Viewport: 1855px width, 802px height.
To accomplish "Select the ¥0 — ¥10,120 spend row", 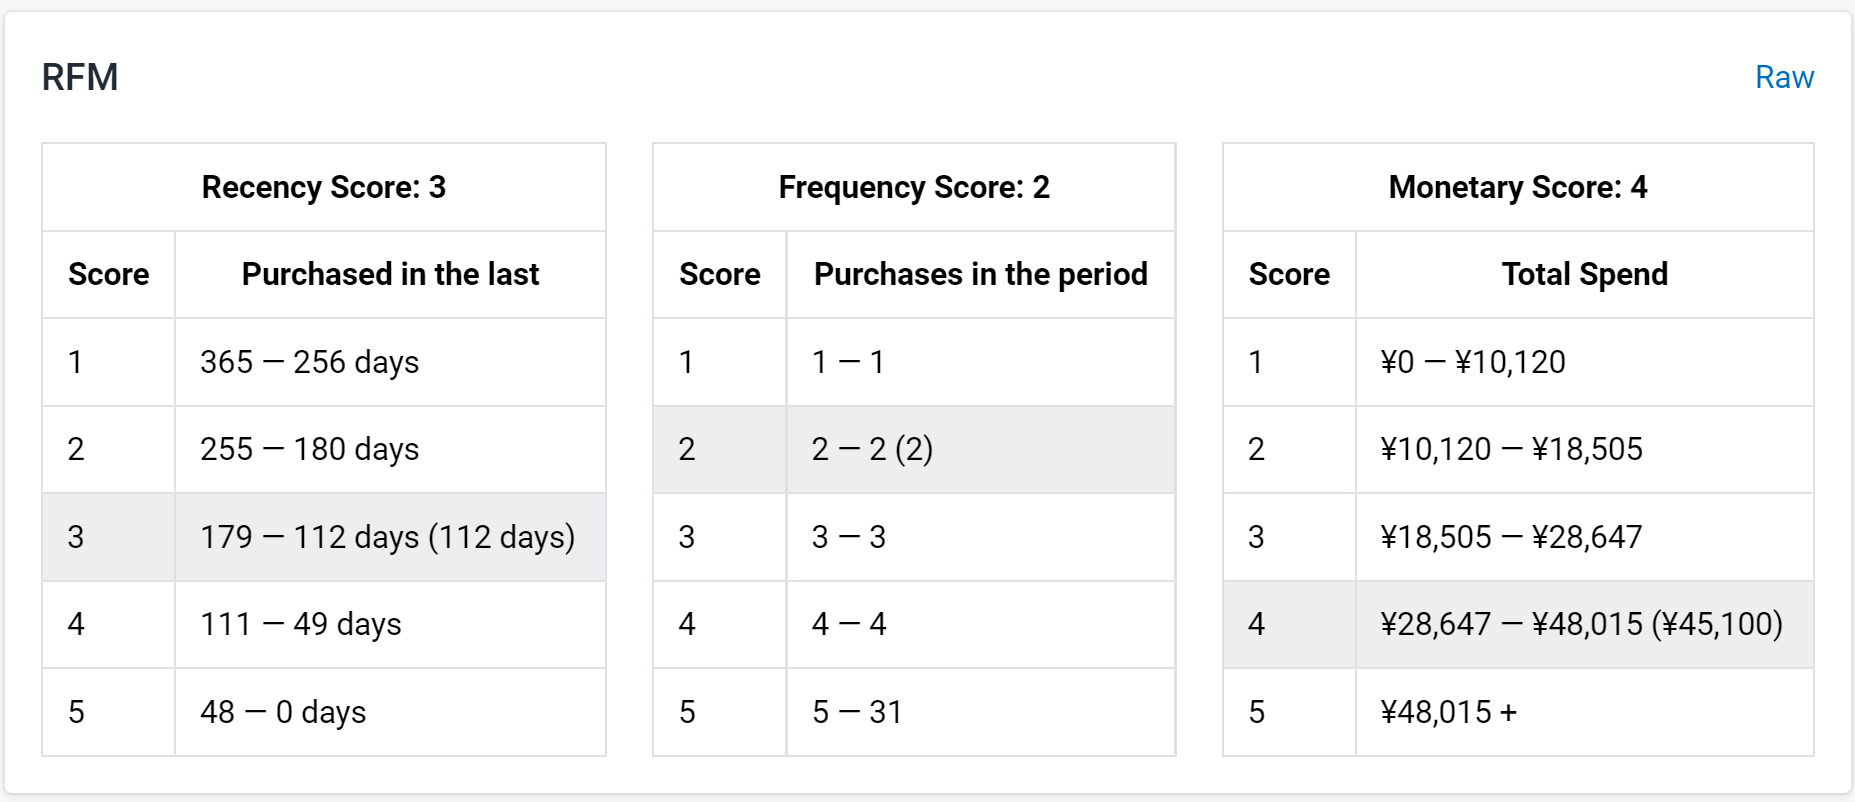I will coord(1518,362).
